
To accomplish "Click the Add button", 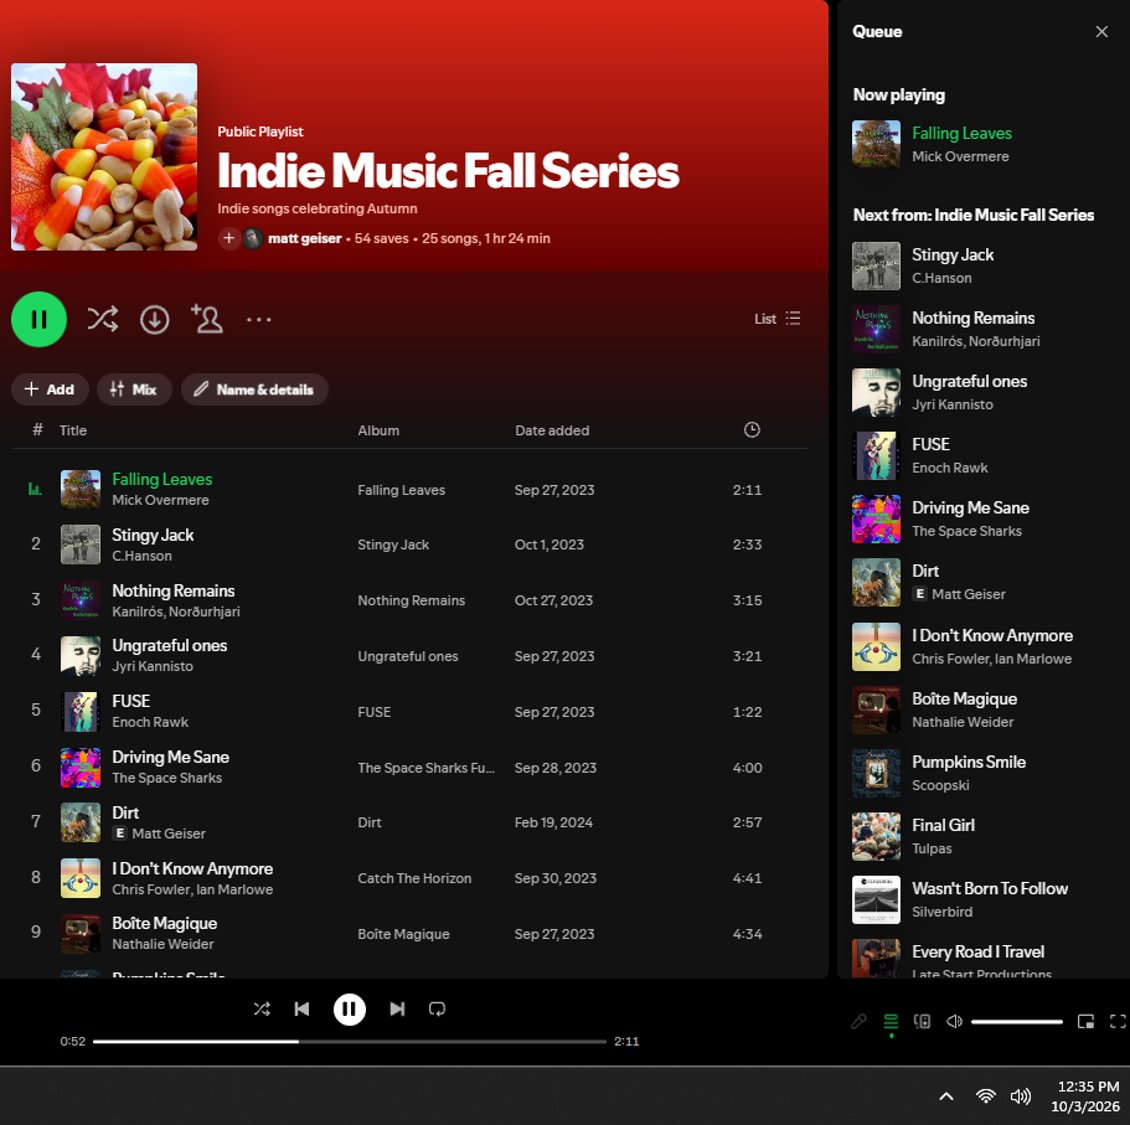I will point(50,389).
